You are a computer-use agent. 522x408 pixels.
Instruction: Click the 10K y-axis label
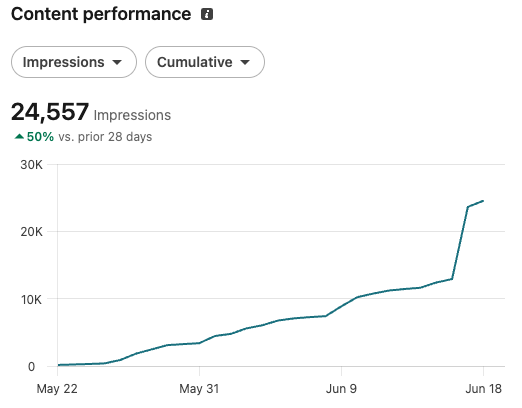coord(31,300)
